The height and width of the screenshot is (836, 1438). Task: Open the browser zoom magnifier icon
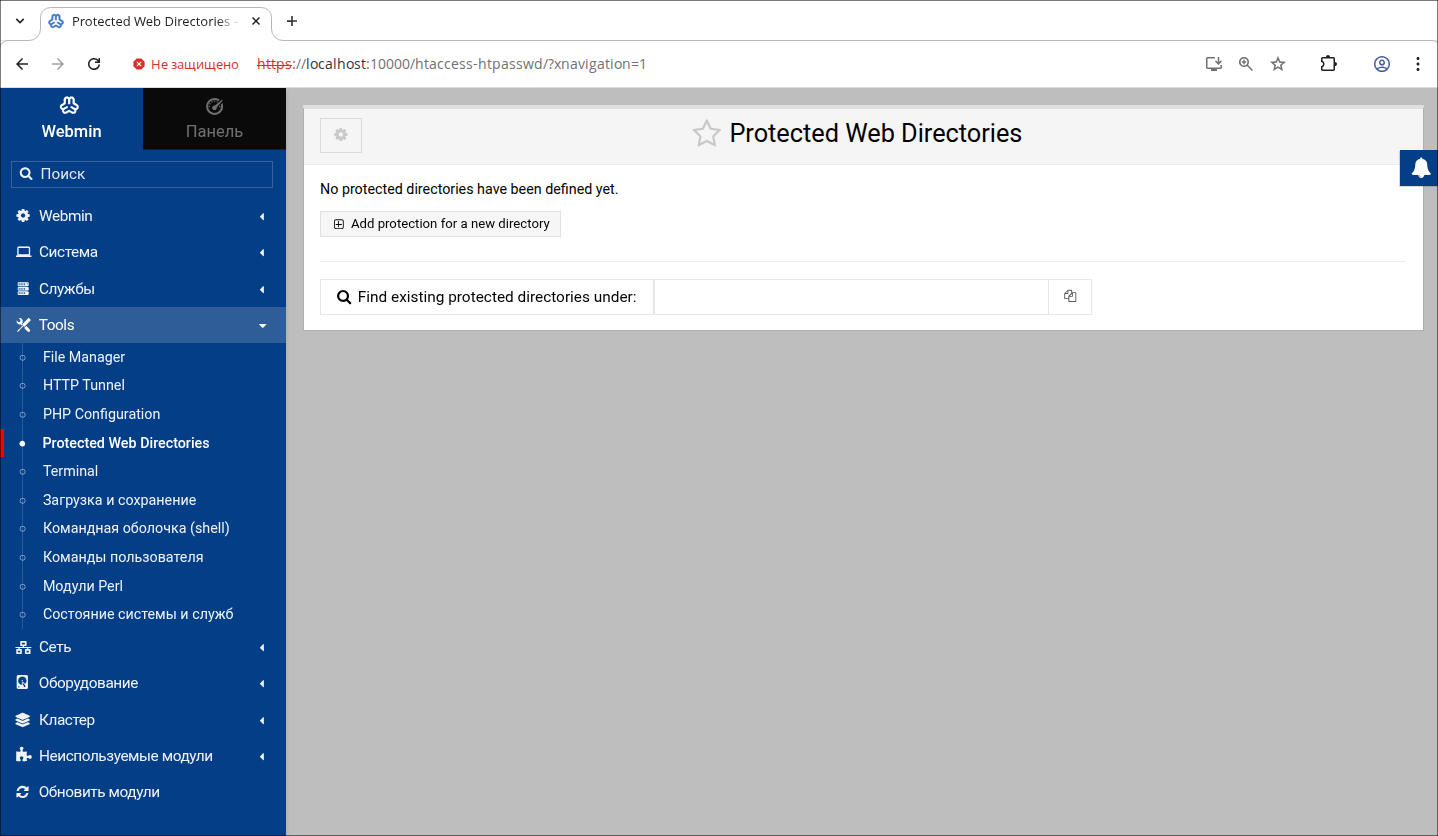[x=1246, y=64]
